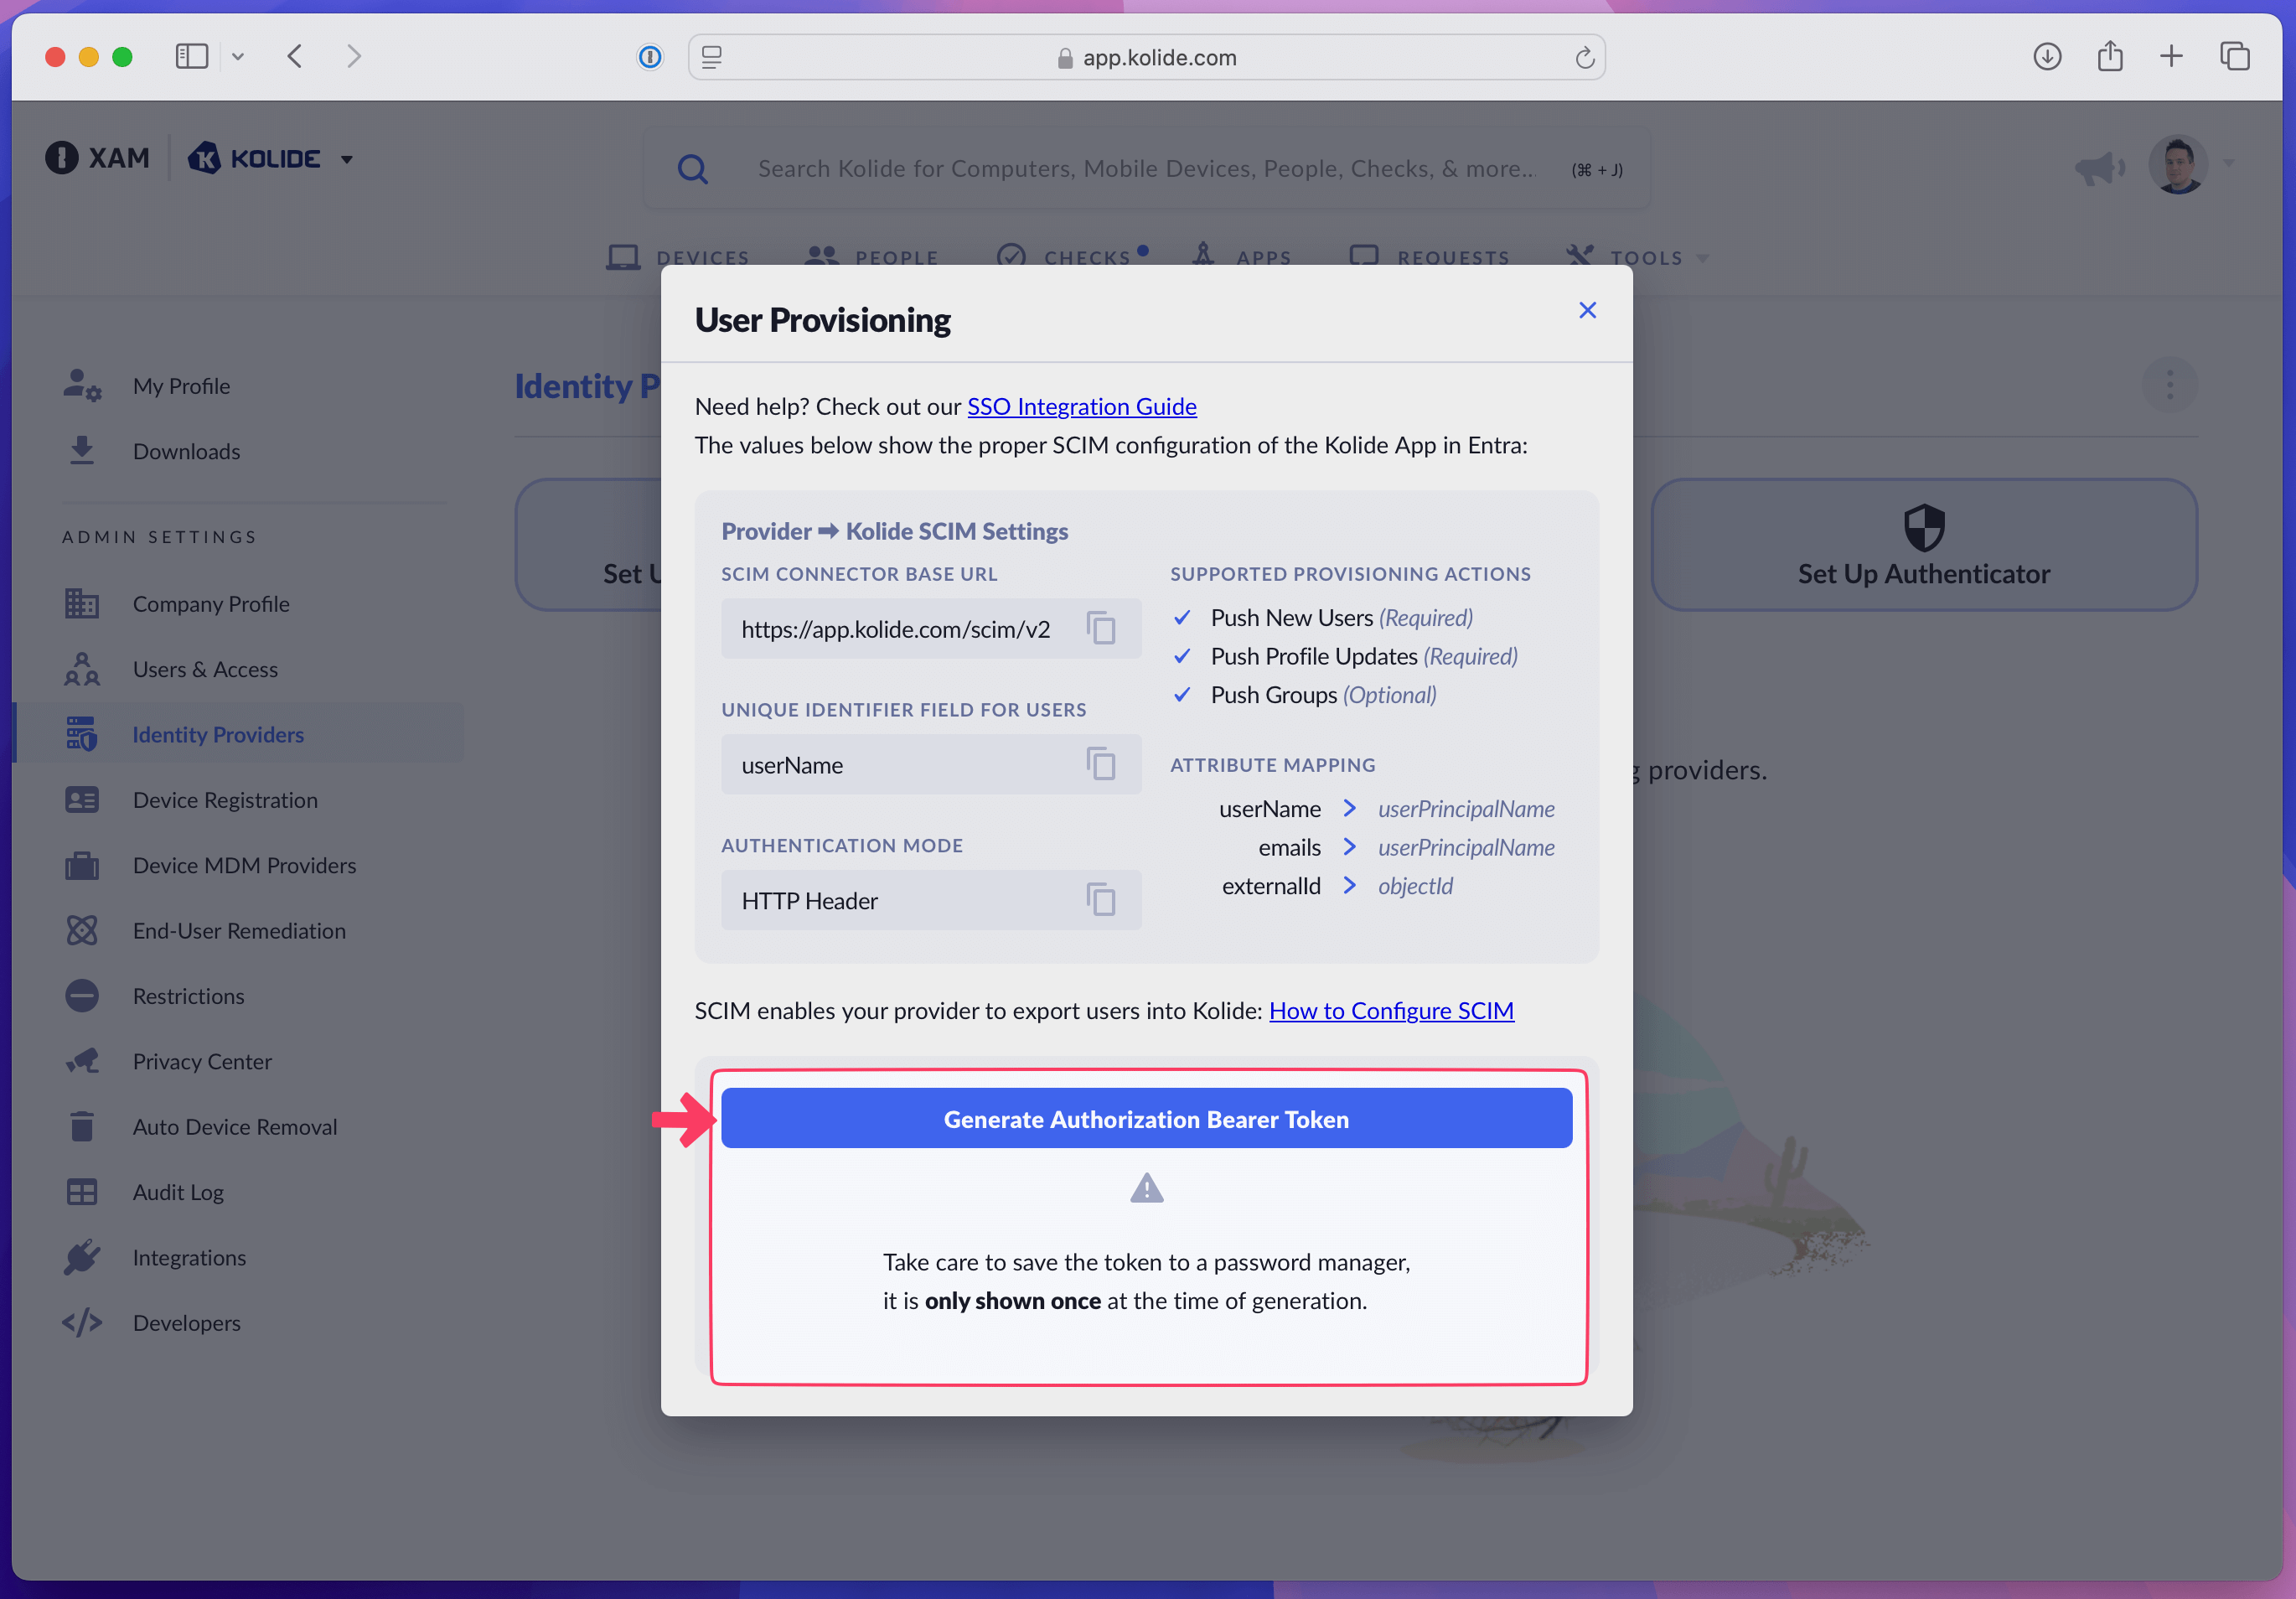Click the announcements megaphone icon
This screenshot has height=1599, width=2296.
[x=2099, y=168]
